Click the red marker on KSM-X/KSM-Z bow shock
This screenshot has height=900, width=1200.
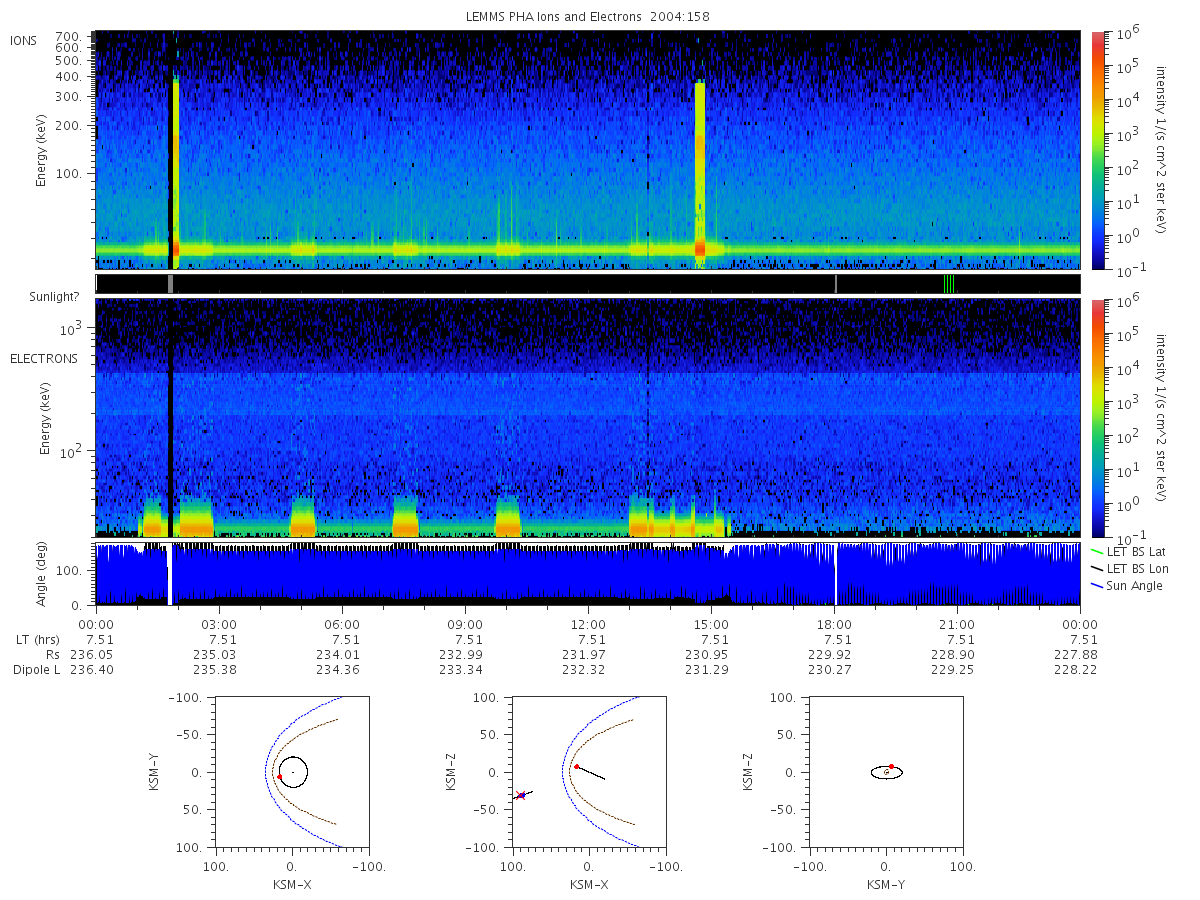[x=577, y=766]
